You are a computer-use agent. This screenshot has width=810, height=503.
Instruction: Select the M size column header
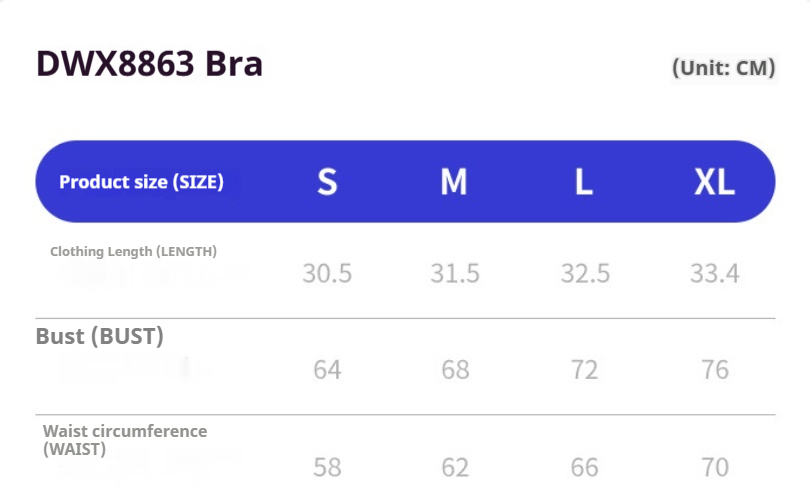pyautogui.click(x=454, y=182)
